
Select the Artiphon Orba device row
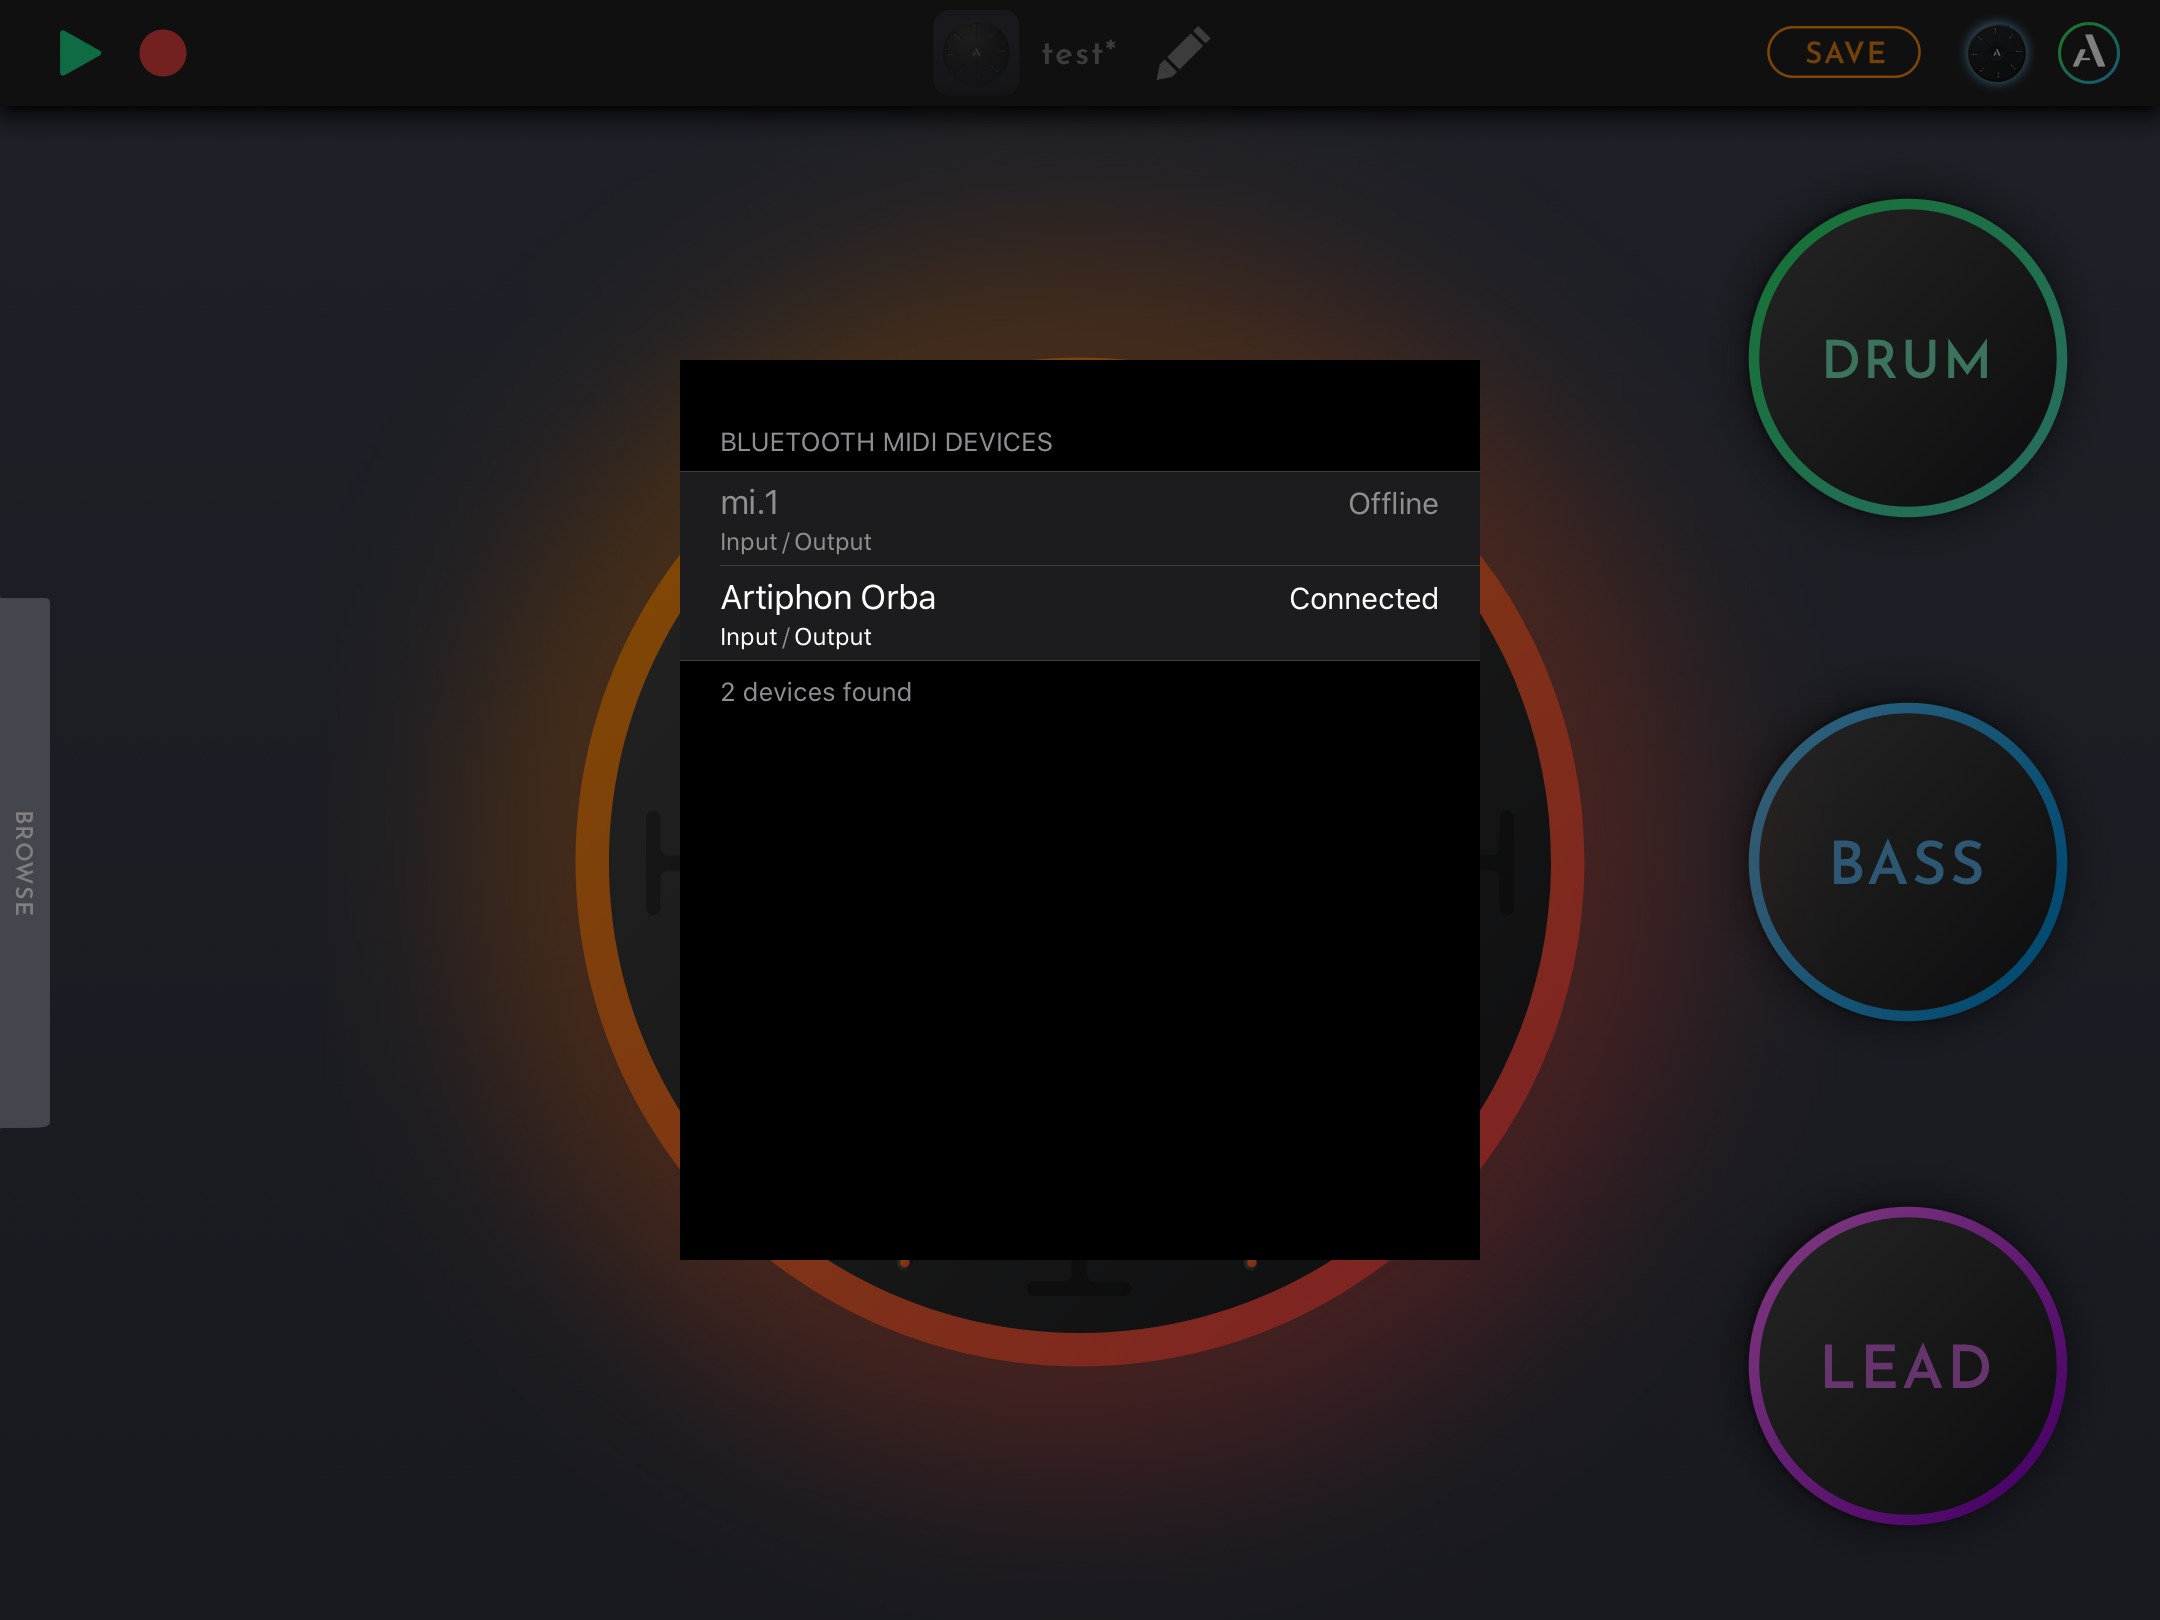coord(1080,614)
